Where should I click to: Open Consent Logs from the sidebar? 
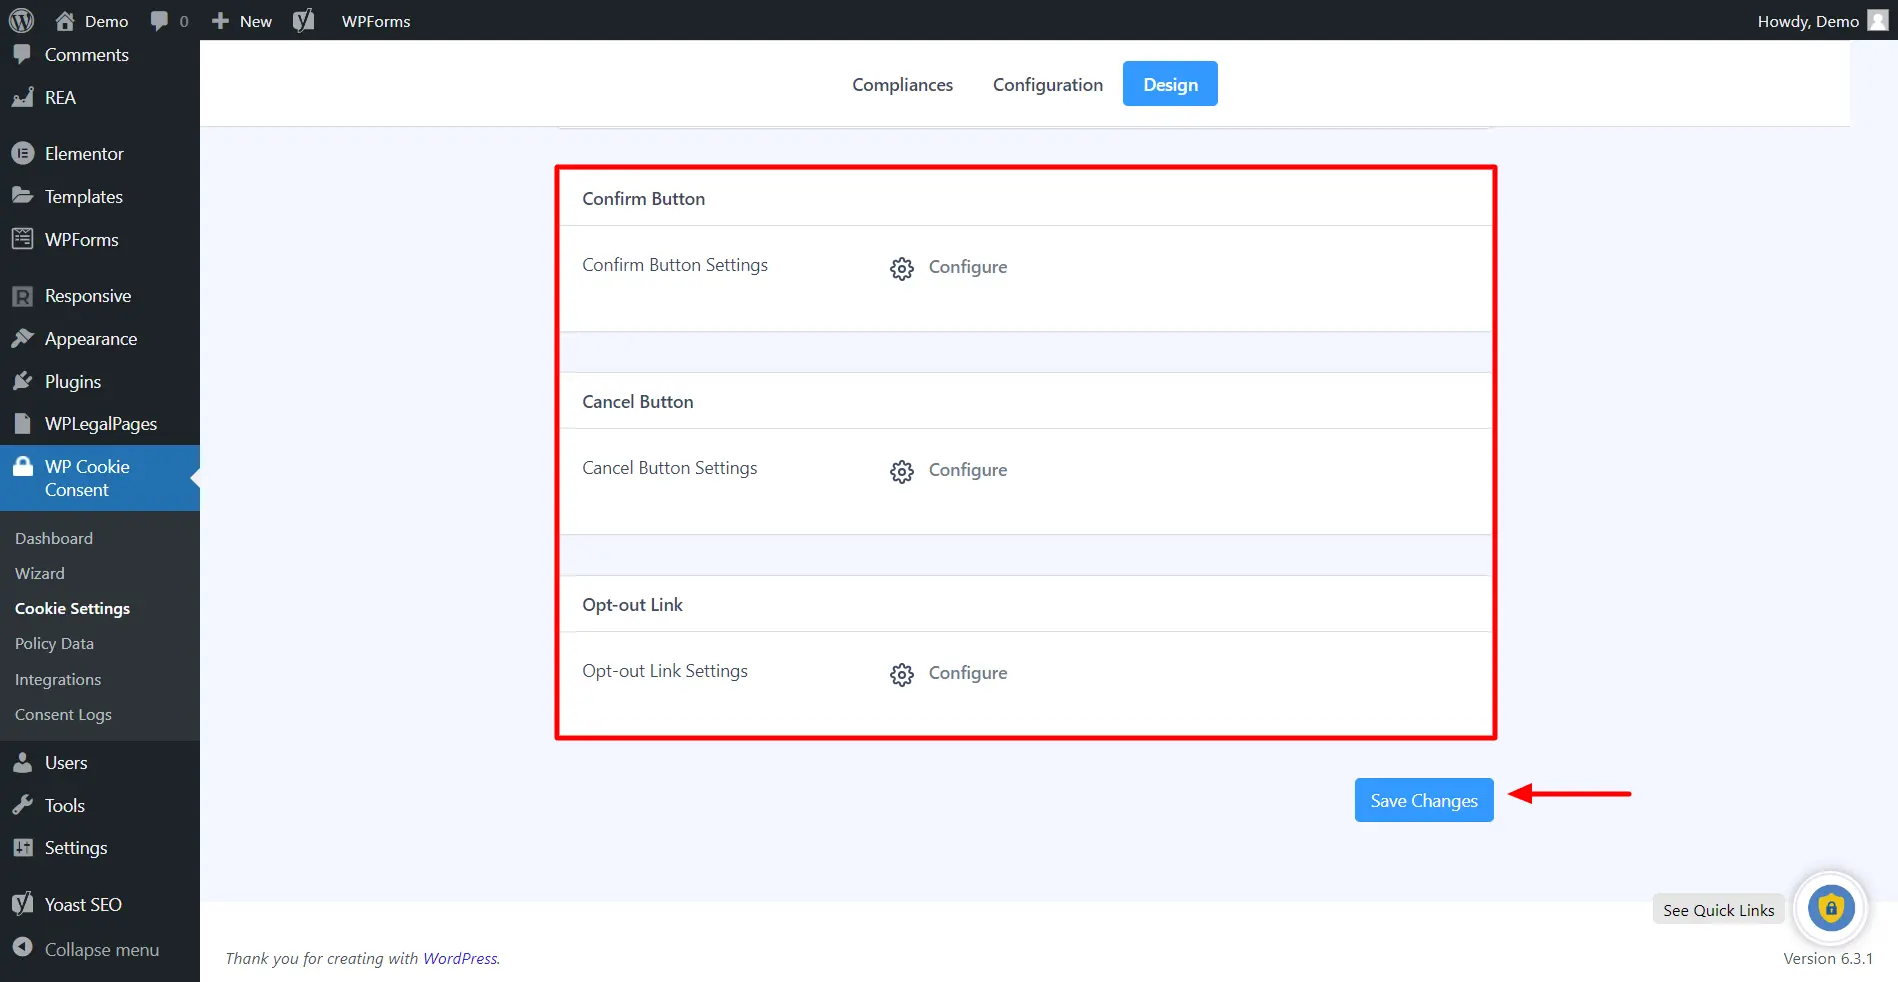[x=63, y=714]
